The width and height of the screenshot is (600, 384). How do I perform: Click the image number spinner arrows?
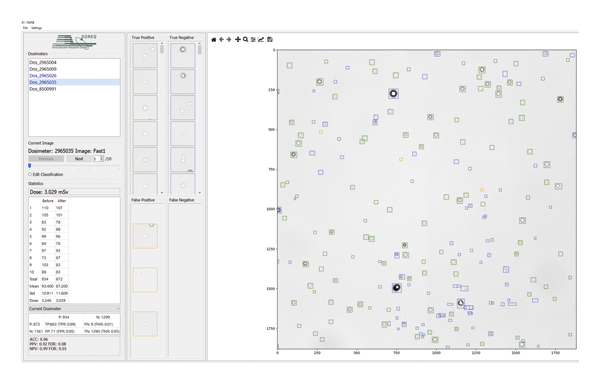102,158
